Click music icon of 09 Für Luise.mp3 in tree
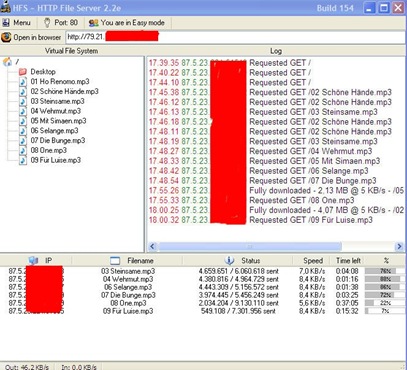 tap(23, 160)
